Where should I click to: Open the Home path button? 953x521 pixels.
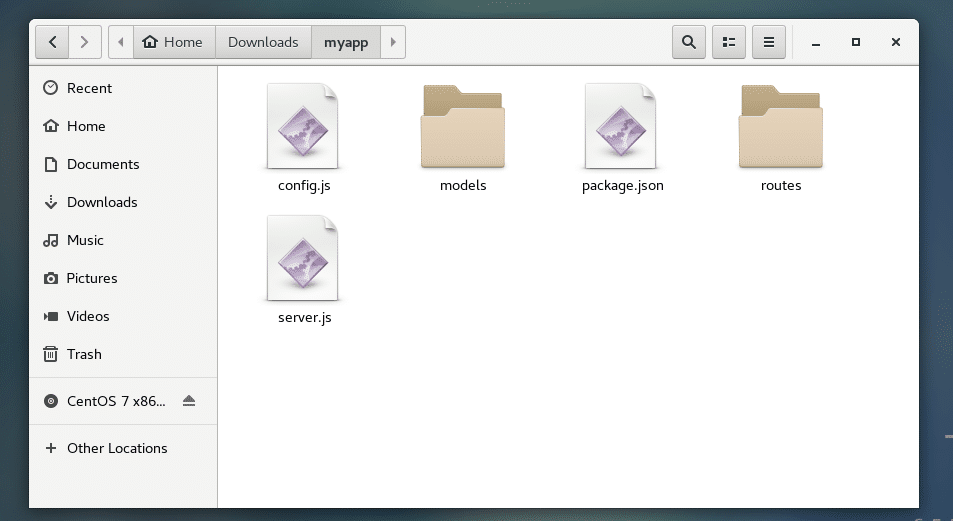pyautogui.click(x=174, y=42)
